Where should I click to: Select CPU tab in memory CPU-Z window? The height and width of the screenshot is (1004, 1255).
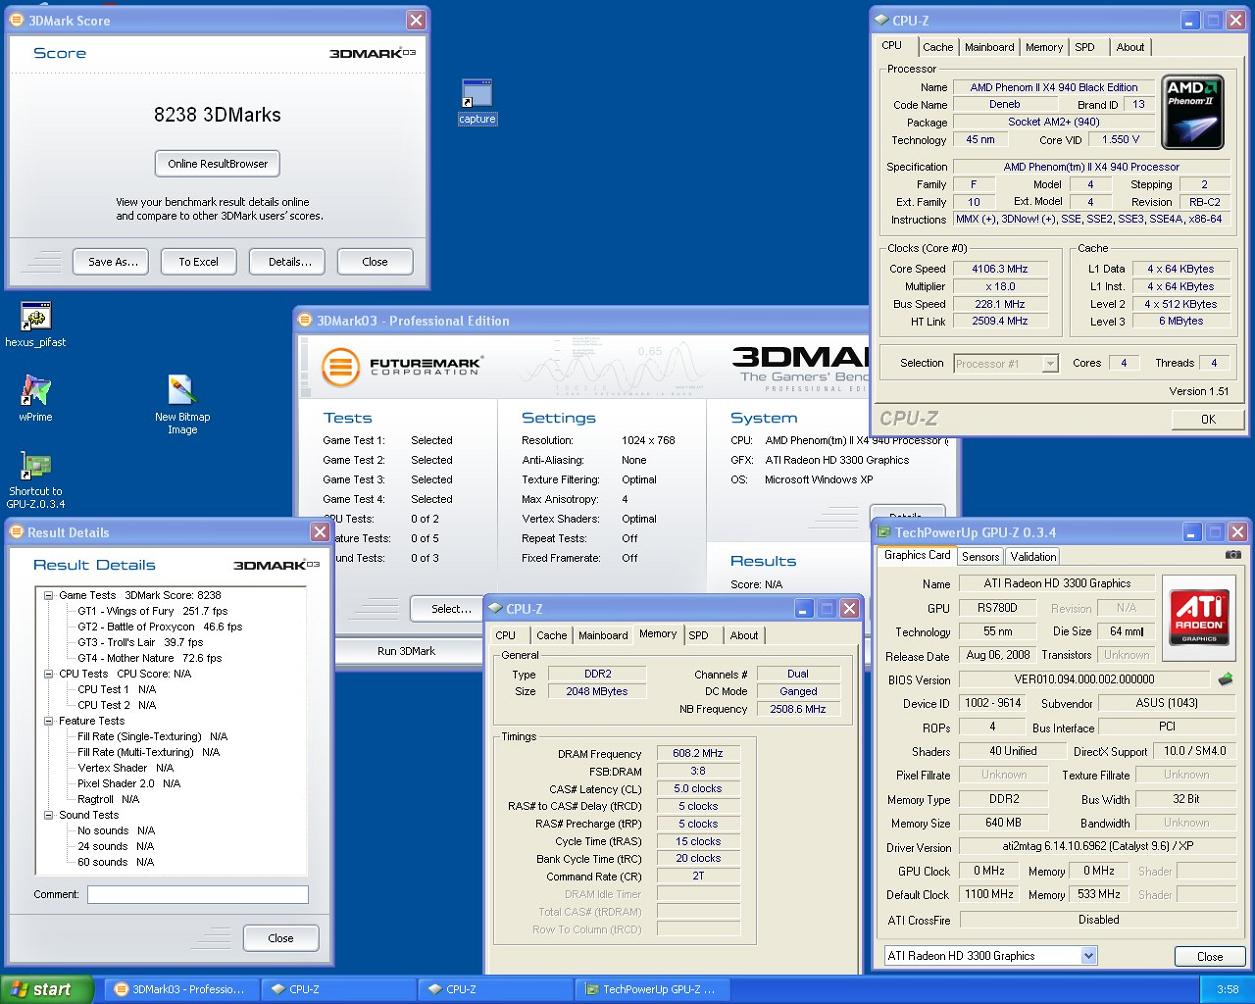pos(506,635)
